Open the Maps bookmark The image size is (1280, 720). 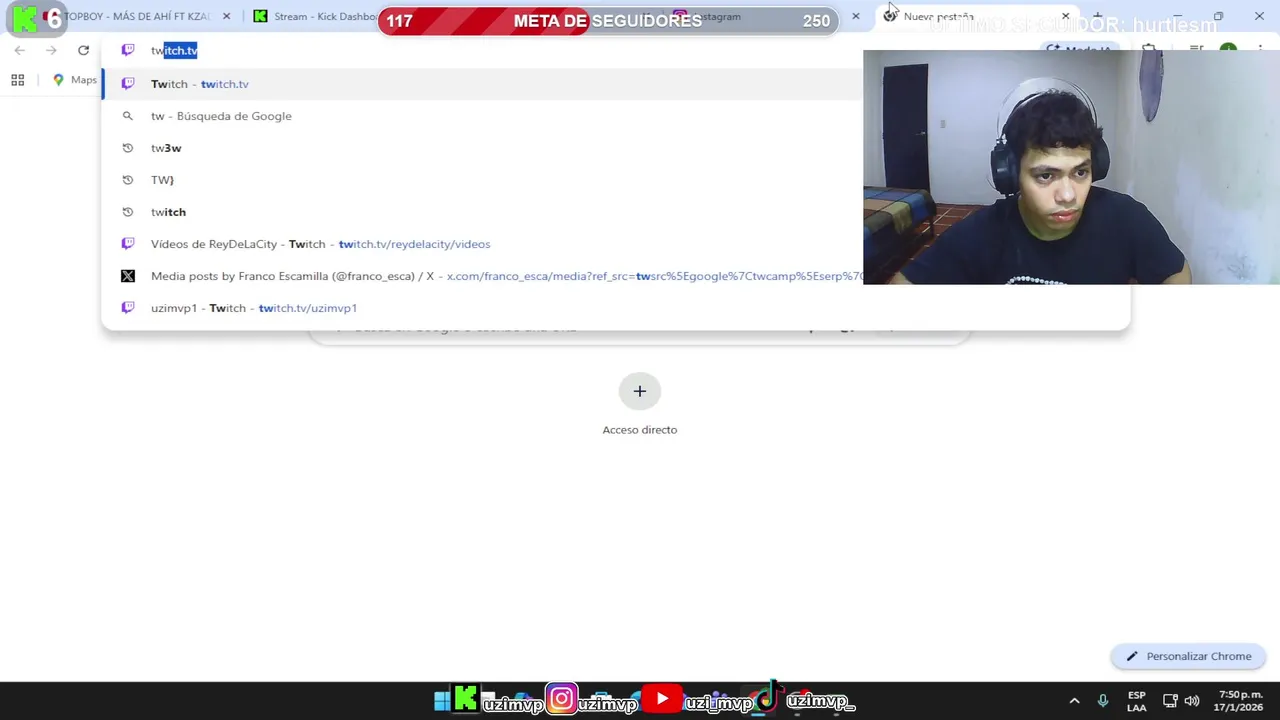coord(74,80)
